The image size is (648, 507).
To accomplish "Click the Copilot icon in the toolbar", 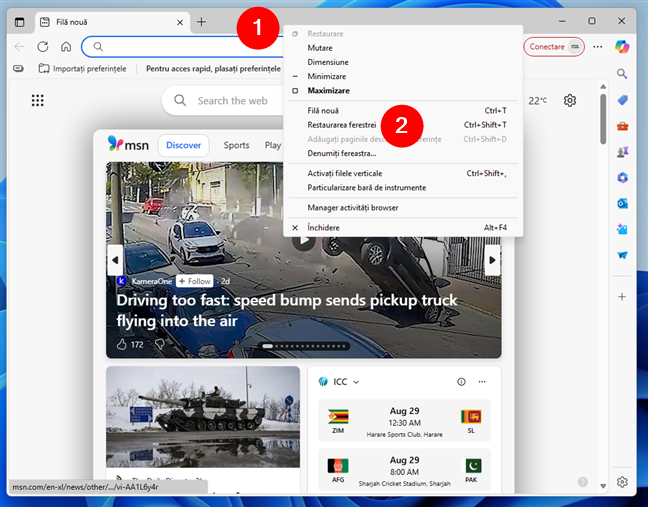I will pyautogui.click(x=622, y=46).
